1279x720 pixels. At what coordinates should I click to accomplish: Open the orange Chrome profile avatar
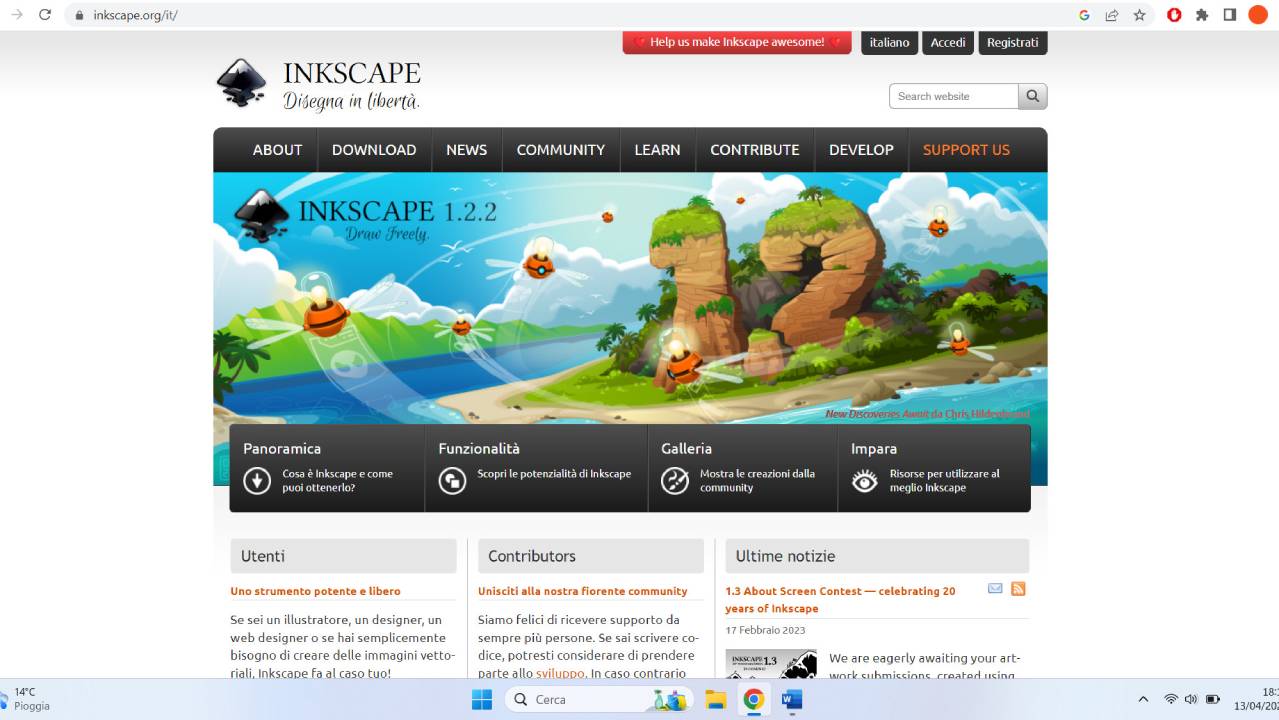click(x=1258, y=15)
